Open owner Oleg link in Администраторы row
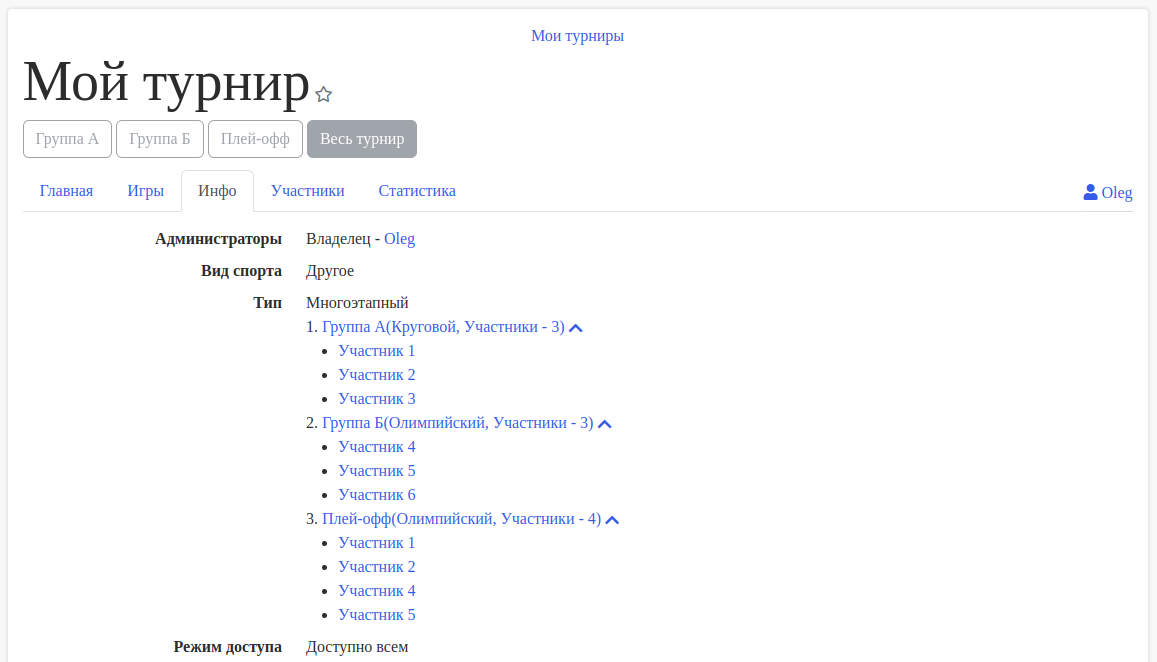Viewport: 1157px width, 662px height. [x=399, y=239]
